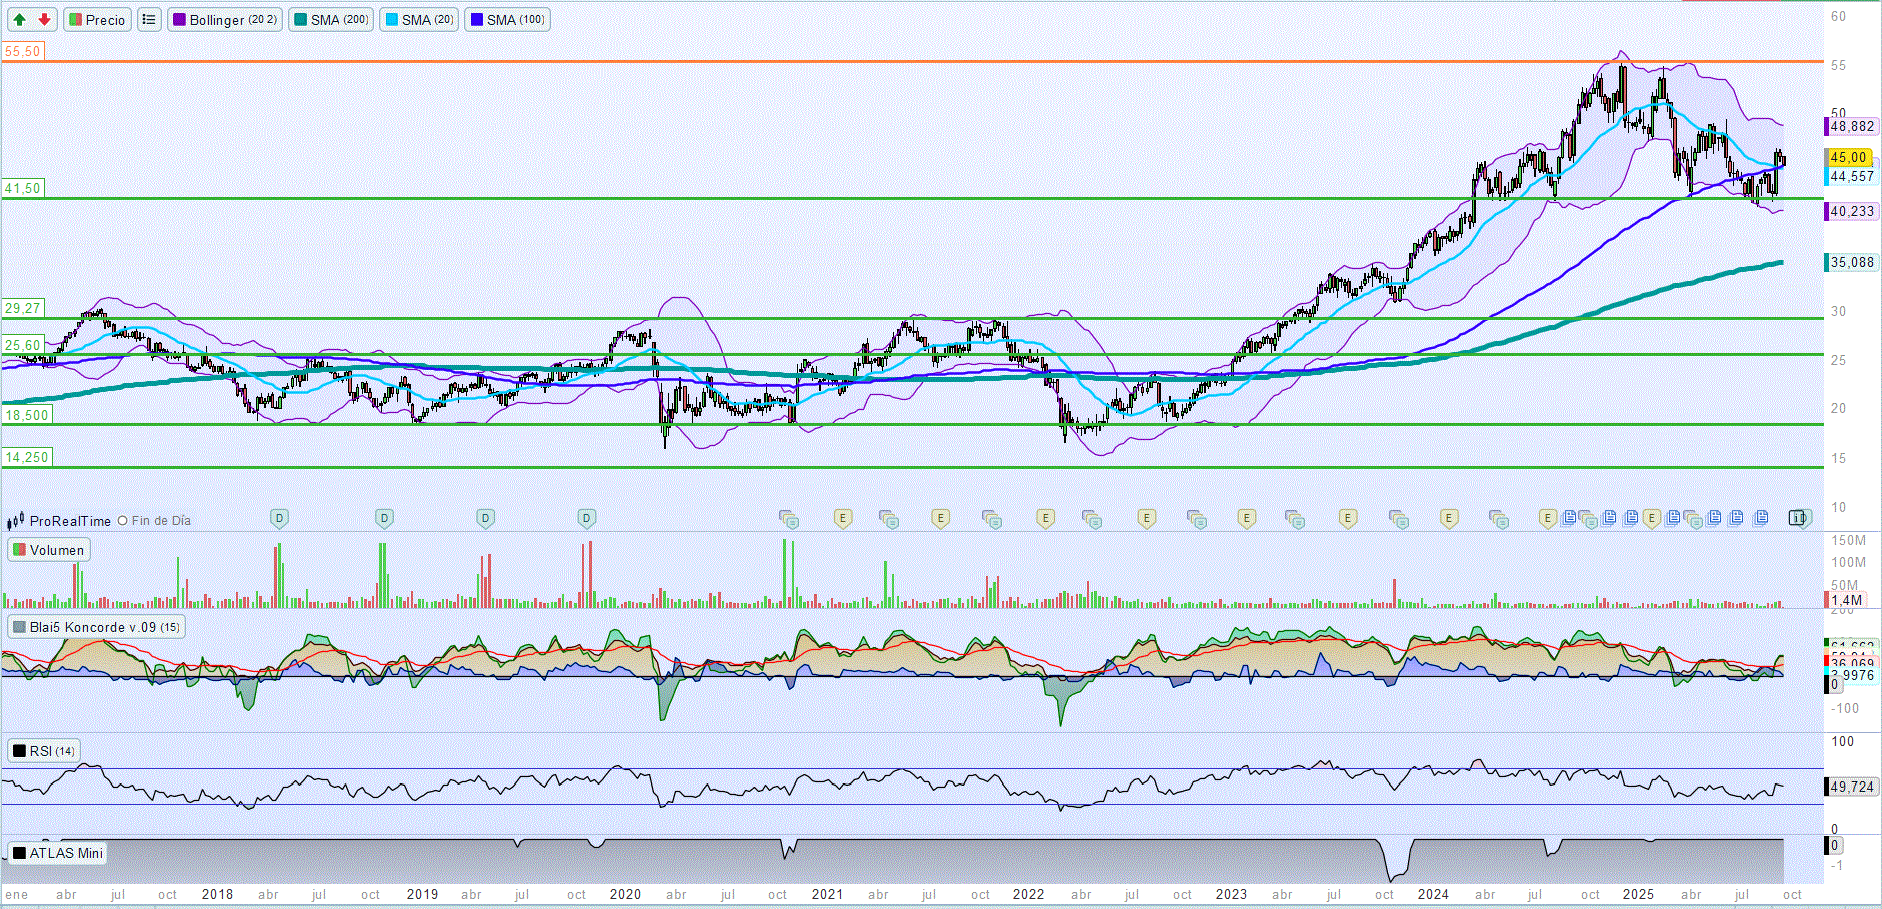Image resolution: width=1882 pixels, height=909 pixels.
Task: Click the ProRealTime candlestick icon
Action: click(x=16, y=521)
